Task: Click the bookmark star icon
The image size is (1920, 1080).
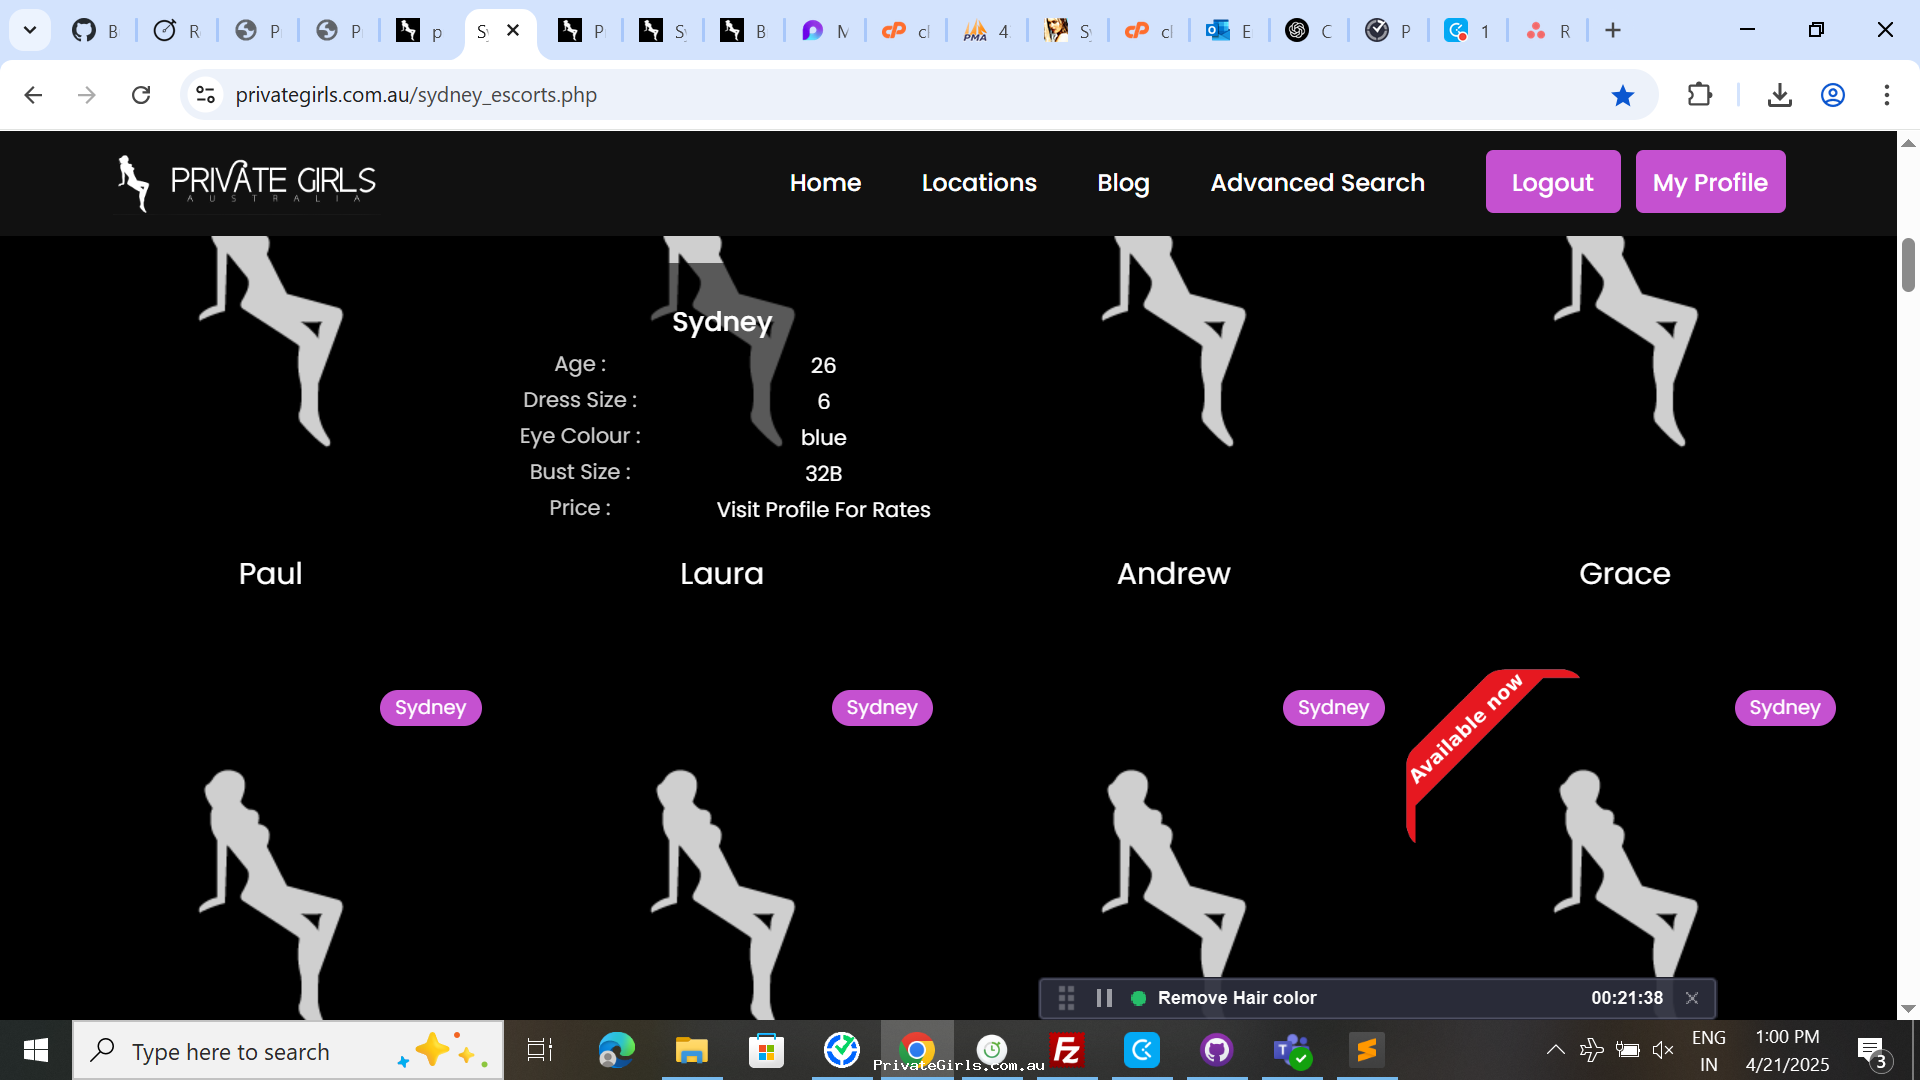Action: tap(1622, 95)
